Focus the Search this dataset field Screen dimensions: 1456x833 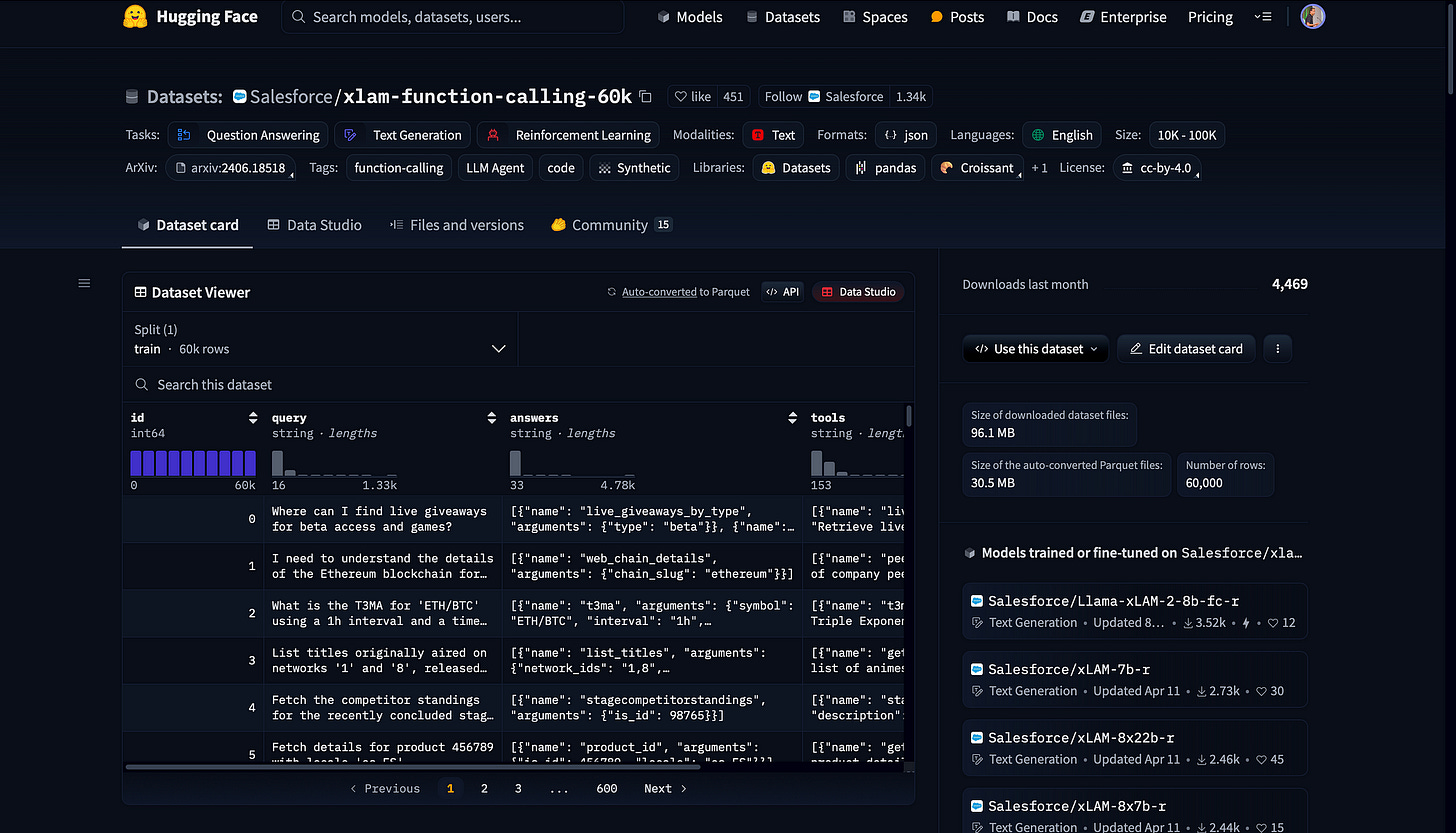pyautogui.click(x=518, y=384)
